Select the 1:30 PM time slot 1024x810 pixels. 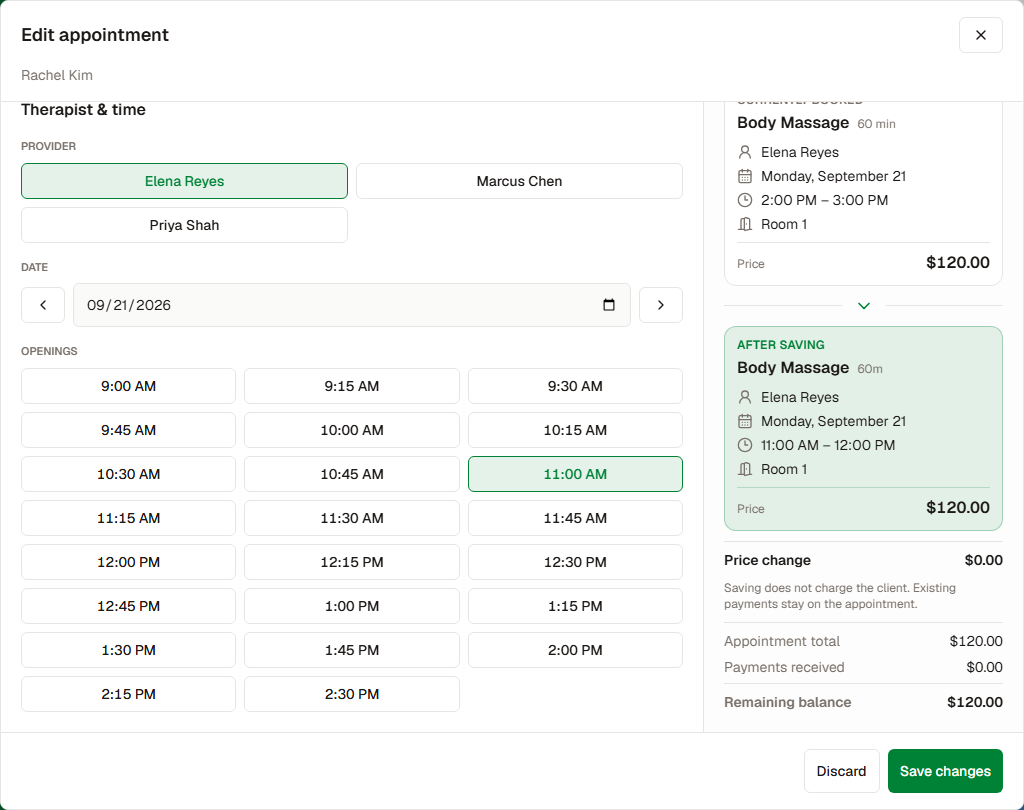pyautogui.click(x=129, y=650)
